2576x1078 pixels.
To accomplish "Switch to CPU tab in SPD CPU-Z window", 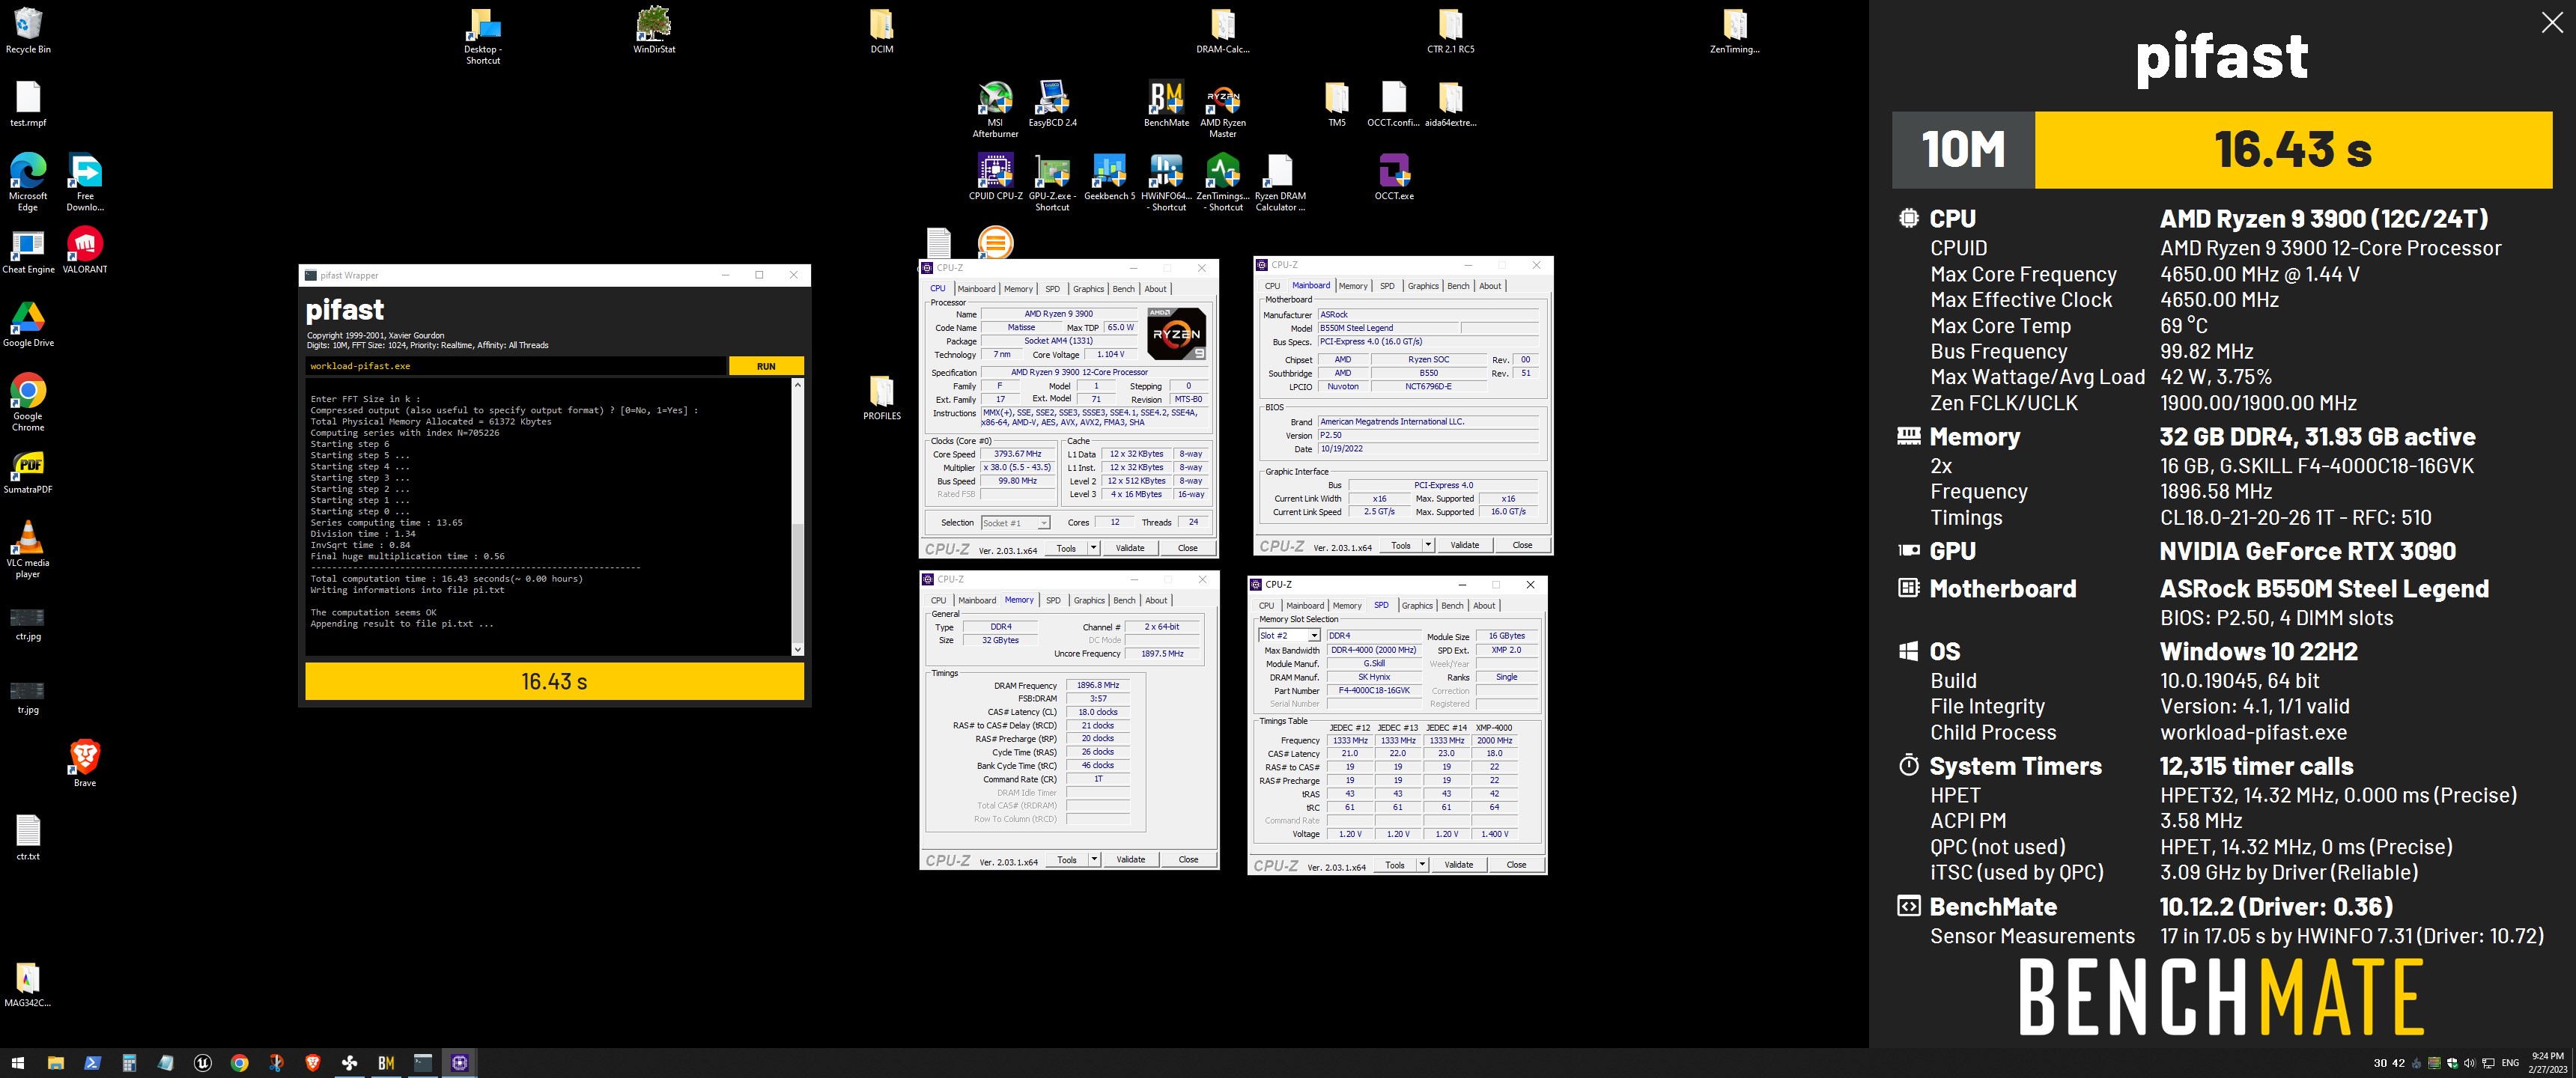I will [x=1266, y=606].
